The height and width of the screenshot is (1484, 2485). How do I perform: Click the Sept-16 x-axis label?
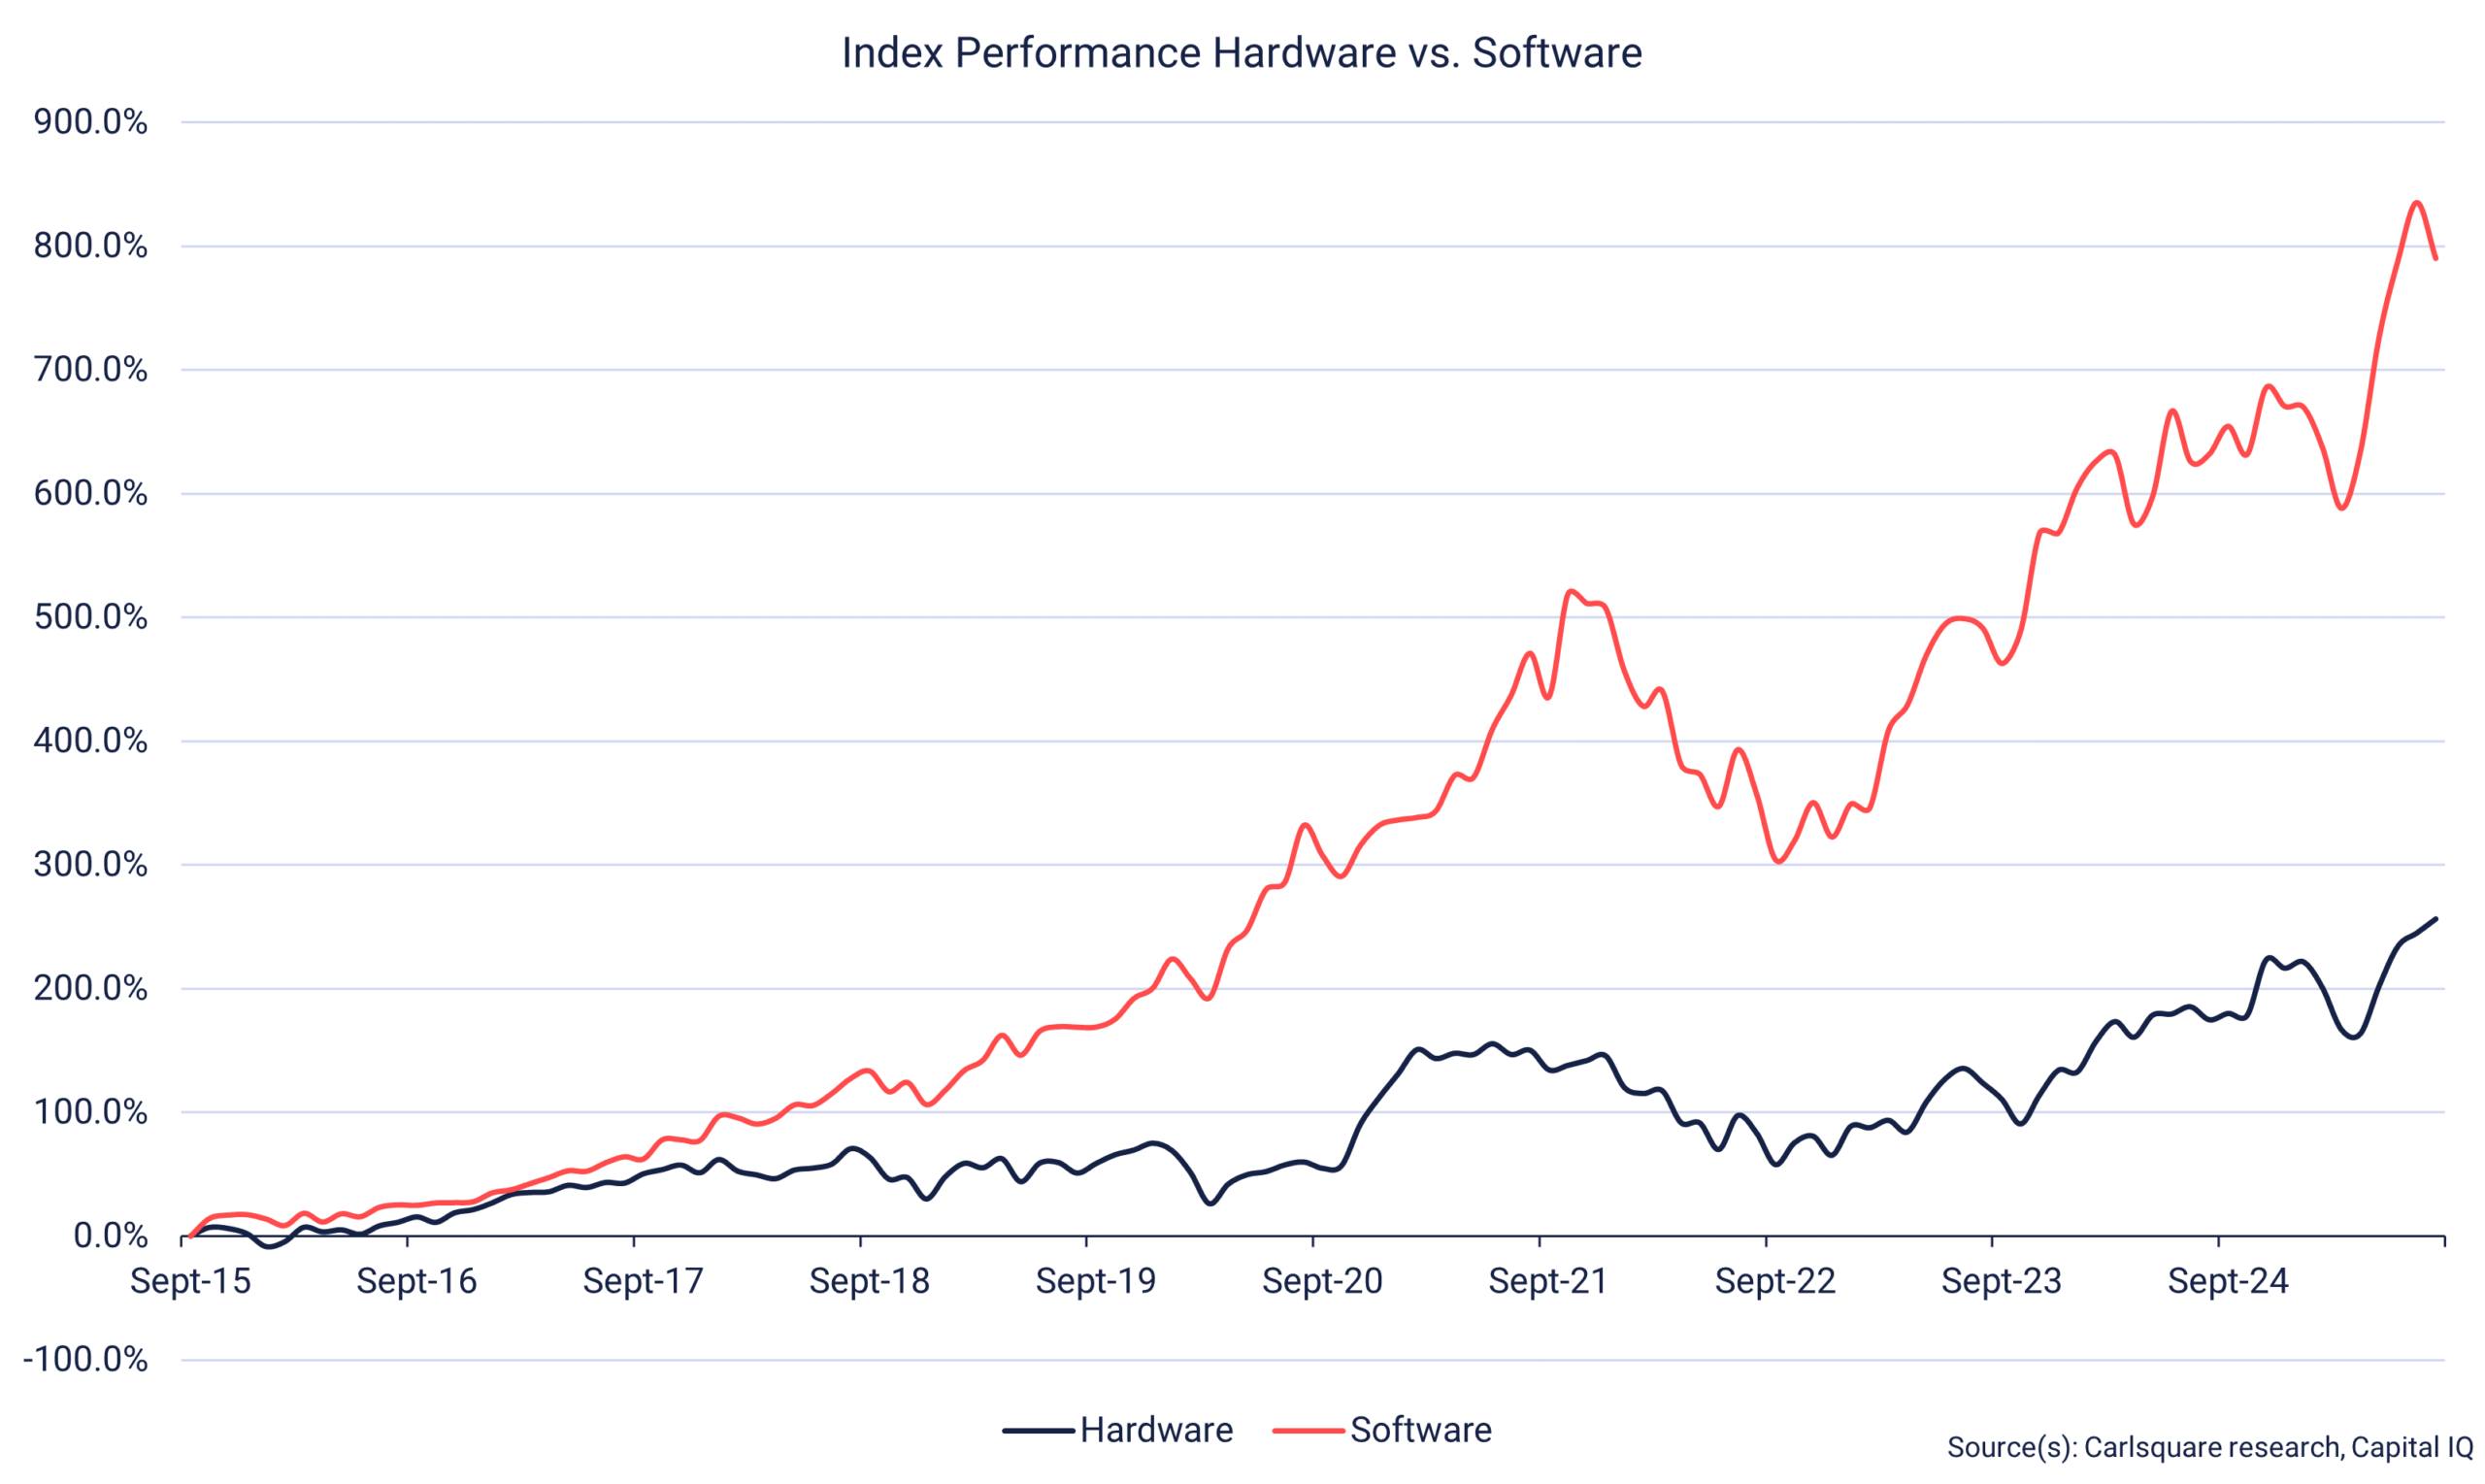[x=416, y=1281]
